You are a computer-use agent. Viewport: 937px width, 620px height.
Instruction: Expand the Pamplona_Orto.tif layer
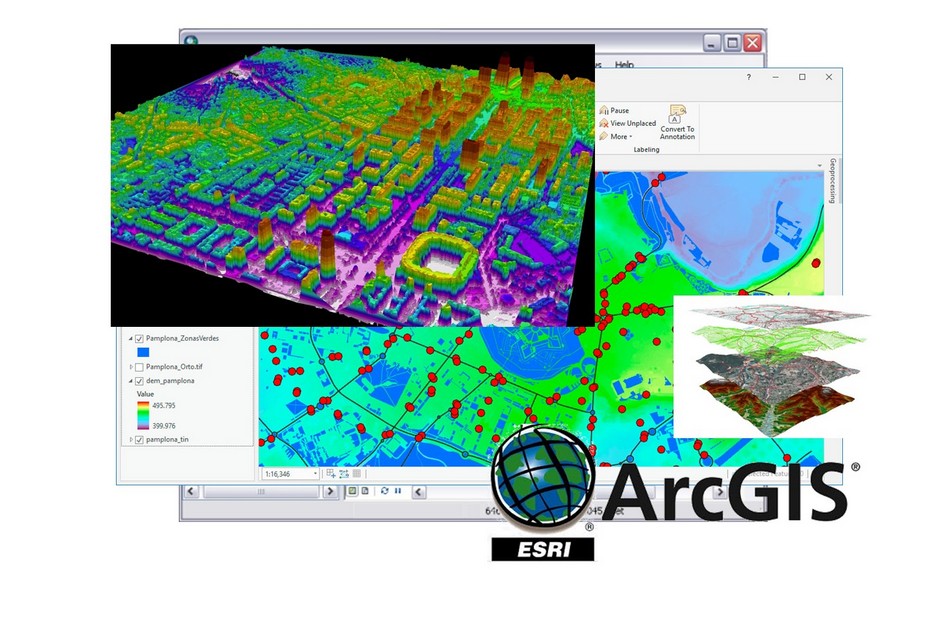pyautogui.click(x=131, y=367)
